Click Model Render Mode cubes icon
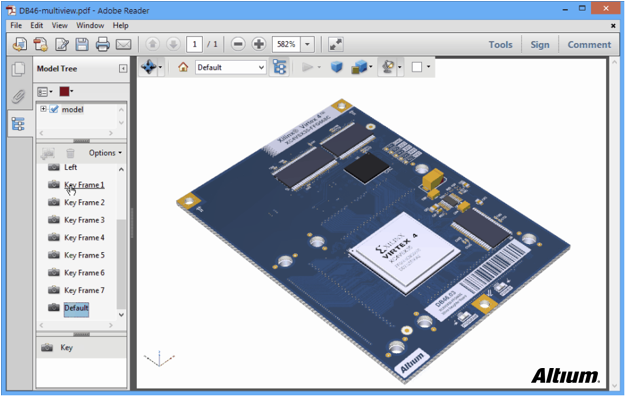 point(359,67)
